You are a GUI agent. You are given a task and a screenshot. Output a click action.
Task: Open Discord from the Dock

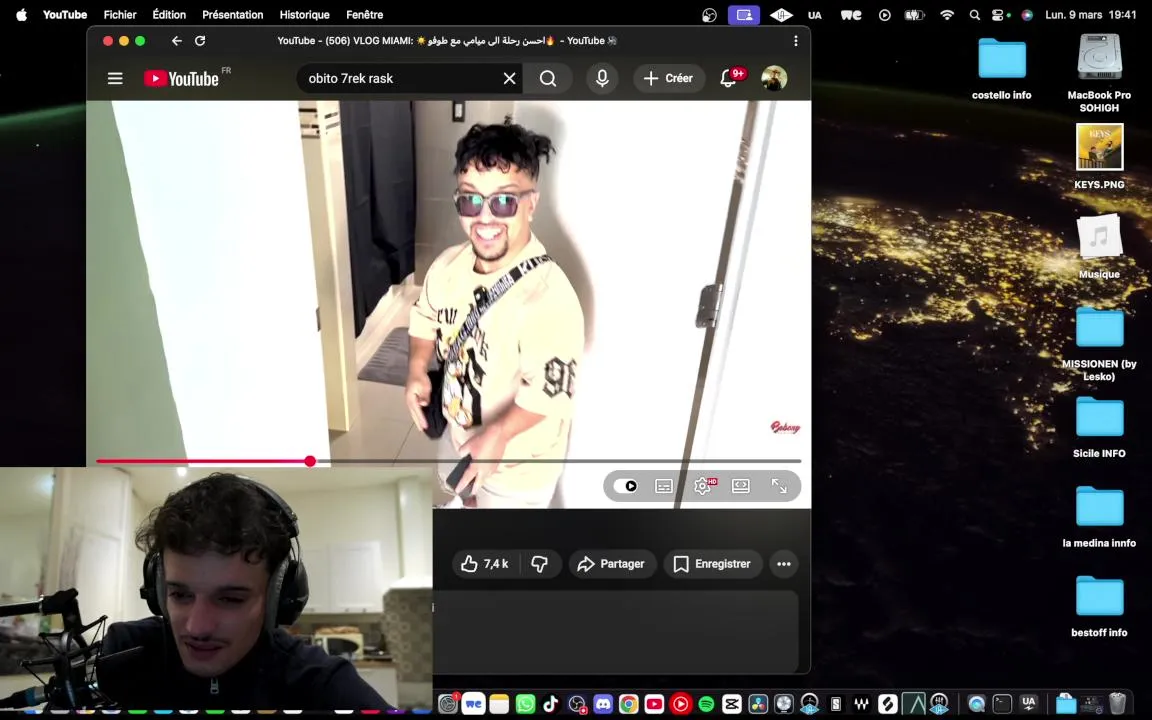tap(602, 703)
